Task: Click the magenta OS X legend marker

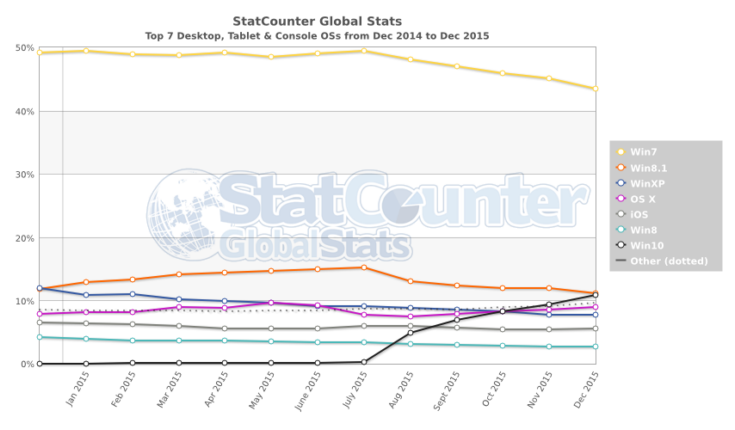Action: click(620, 198)
